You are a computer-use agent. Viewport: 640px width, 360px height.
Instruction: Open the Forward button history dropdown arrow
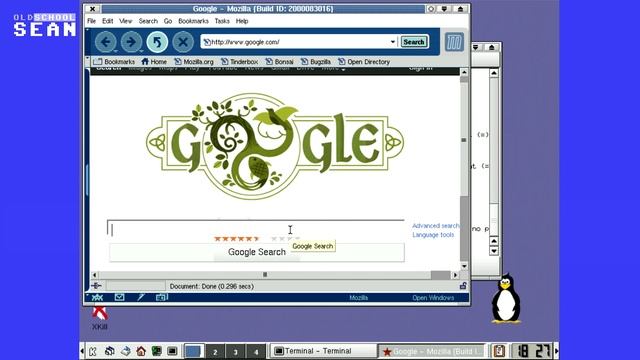click(x=142, y=51)
